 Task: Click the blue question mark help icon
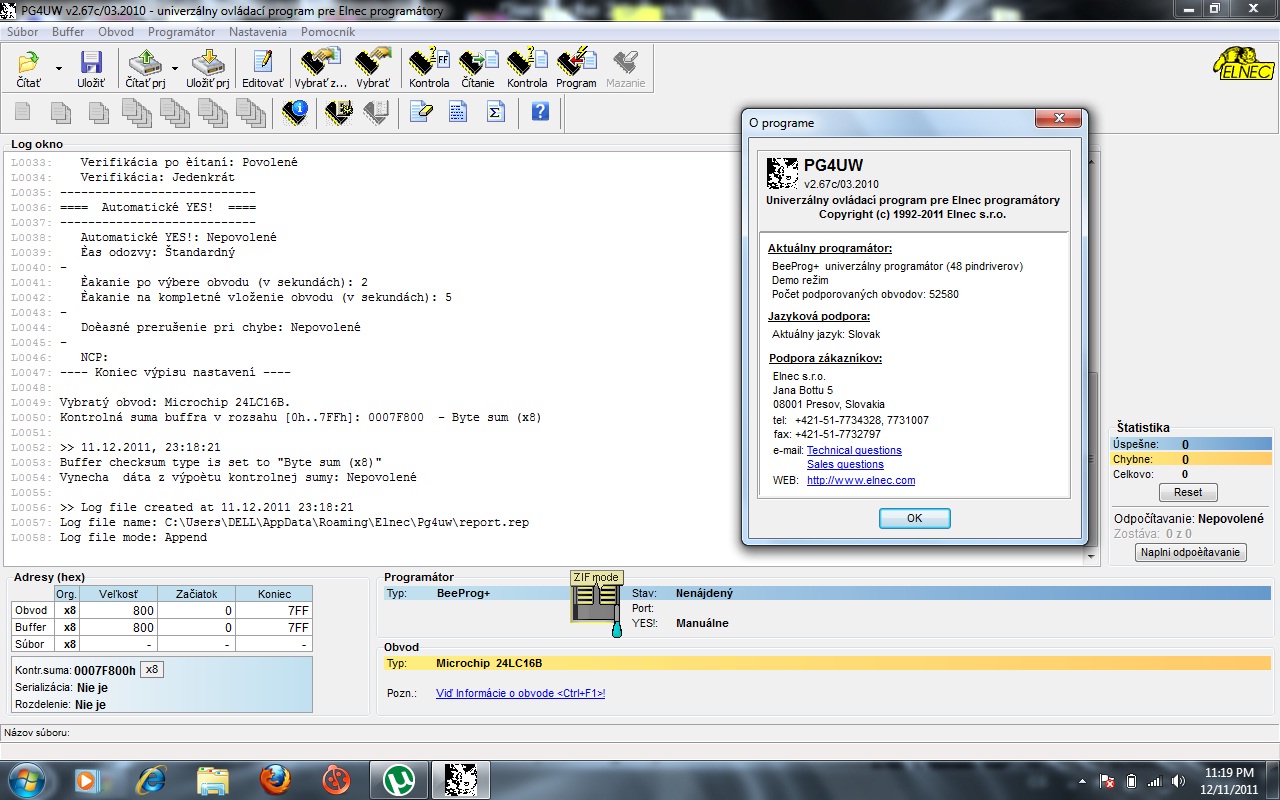(540, 112)
